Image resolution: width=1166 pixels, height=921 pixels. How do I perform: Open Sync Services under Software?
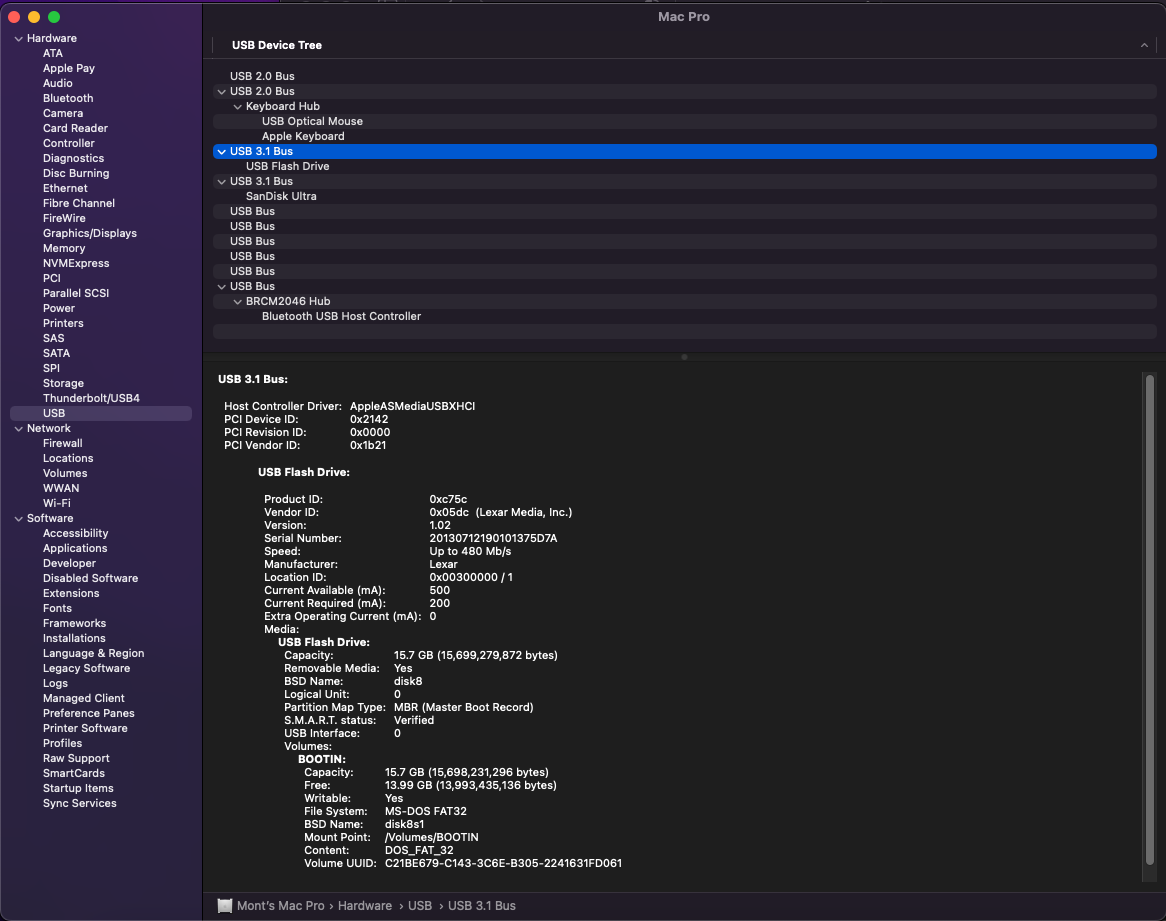pos(80,803)
